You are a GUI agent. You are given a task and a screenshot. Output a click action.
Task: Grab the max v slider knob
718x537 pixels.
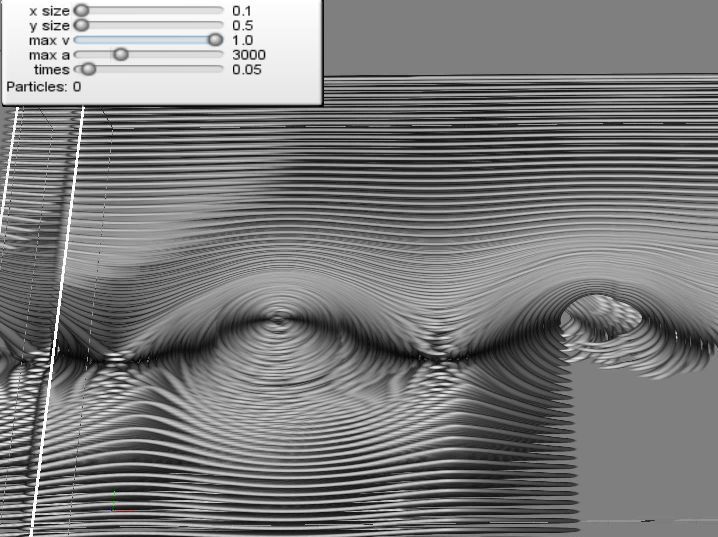(x=214, y=40)
